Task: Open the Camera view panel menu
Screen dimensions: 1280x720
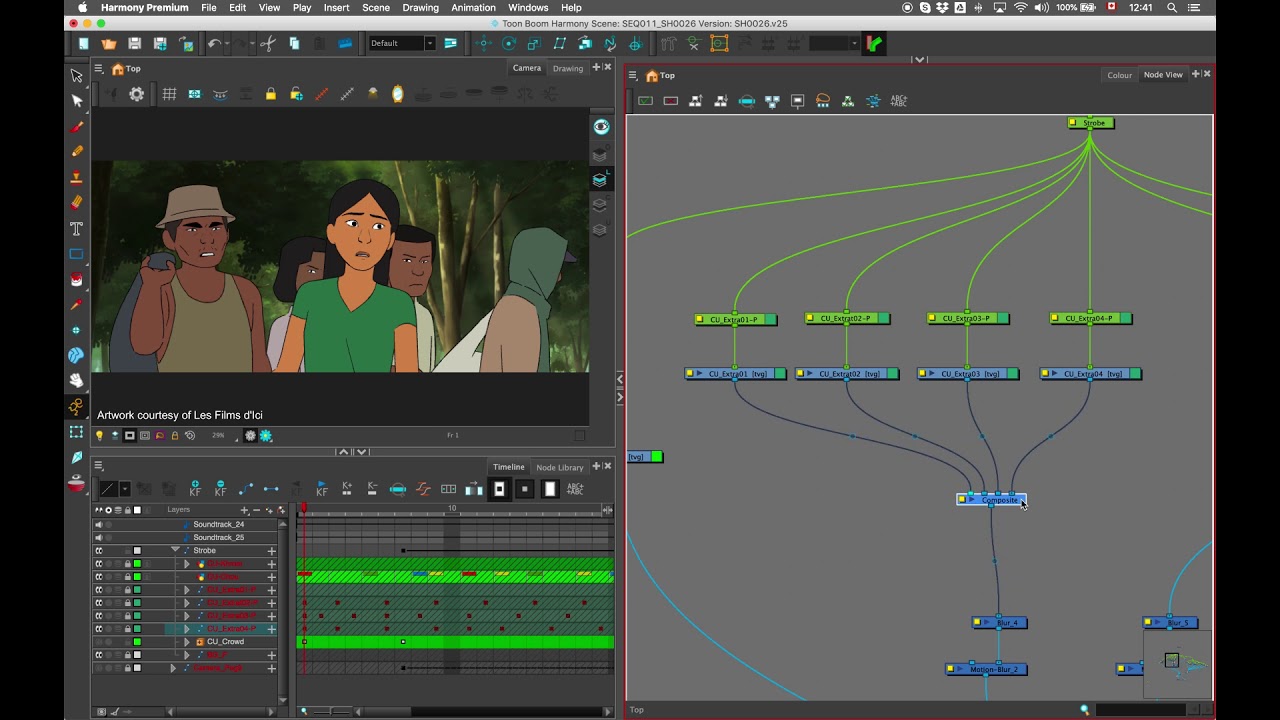Action: [99, 69]
